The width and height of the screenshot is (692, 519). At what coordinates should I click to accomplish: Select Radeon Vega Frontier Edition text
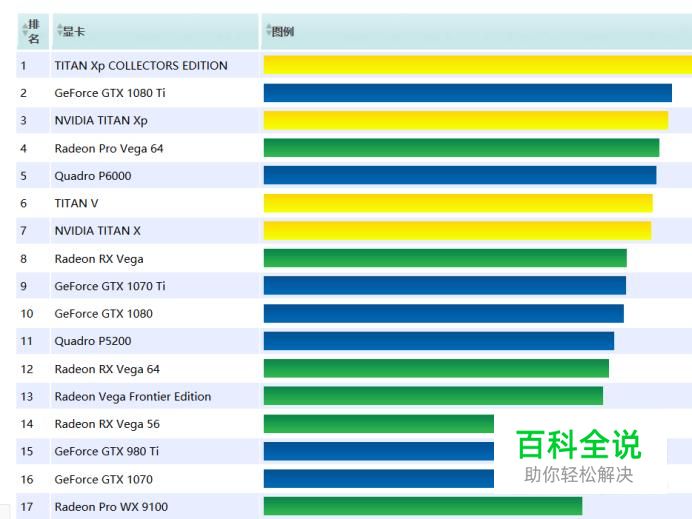click(x=133, y=397)
